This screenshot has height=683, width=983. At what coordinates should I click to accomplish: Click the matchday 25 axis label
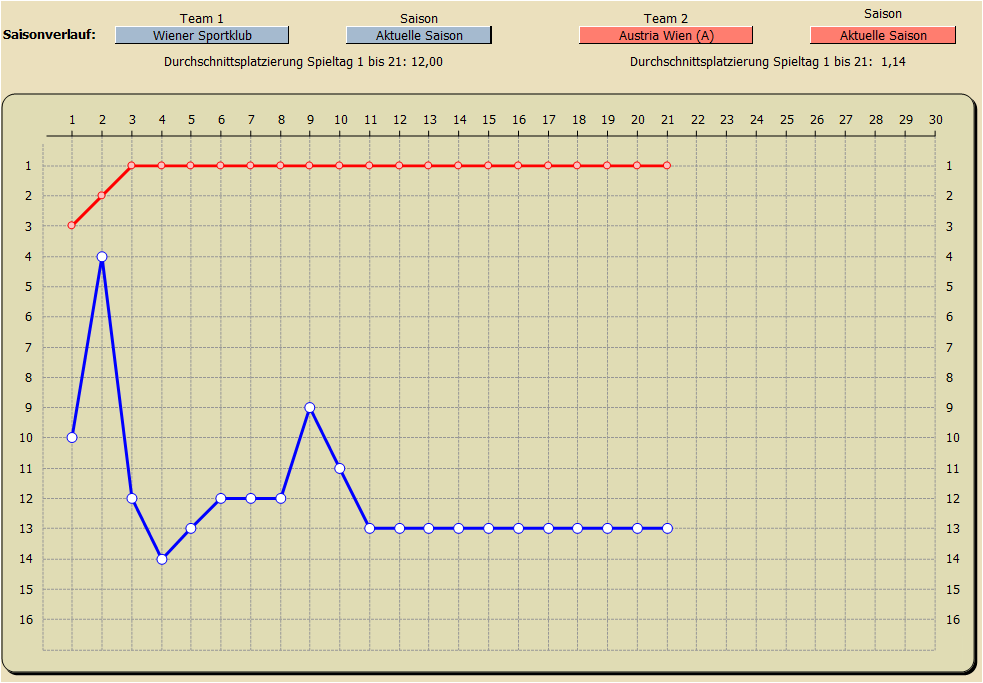787,119
